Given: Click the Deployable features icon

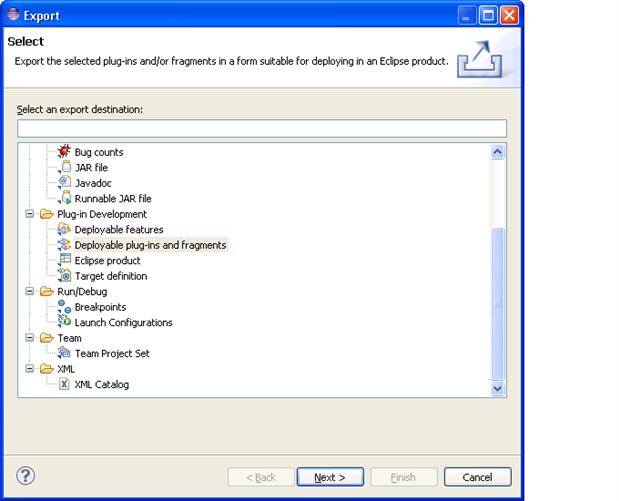Looking at the screenshot, I should click(x=64, y=229).
